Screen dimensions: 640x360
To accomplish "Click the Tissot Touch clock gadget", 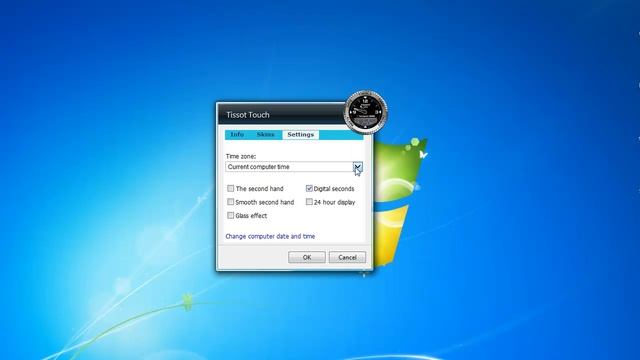I will point(365,112).
